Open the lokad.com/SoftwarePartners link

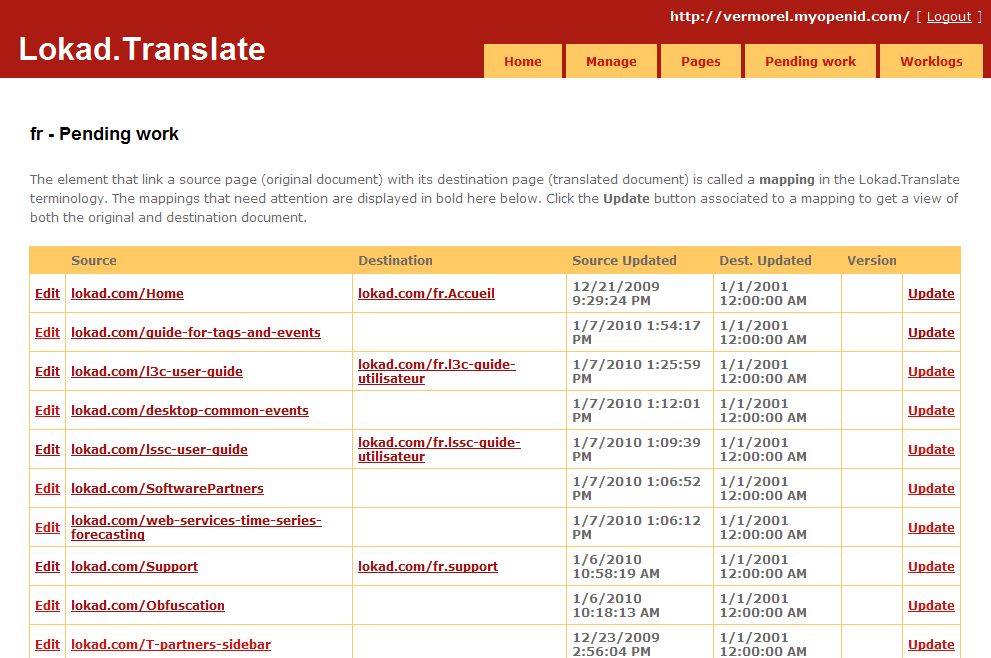(x=167, y=489)
